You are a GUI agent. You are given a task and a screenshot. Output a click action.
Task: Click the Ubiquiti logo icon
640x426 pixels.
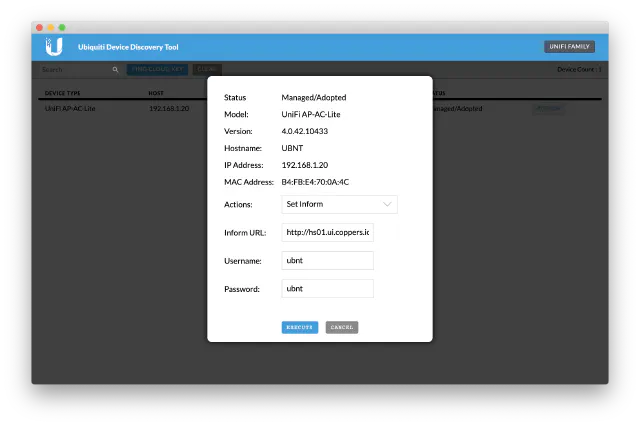coord(54,46)
